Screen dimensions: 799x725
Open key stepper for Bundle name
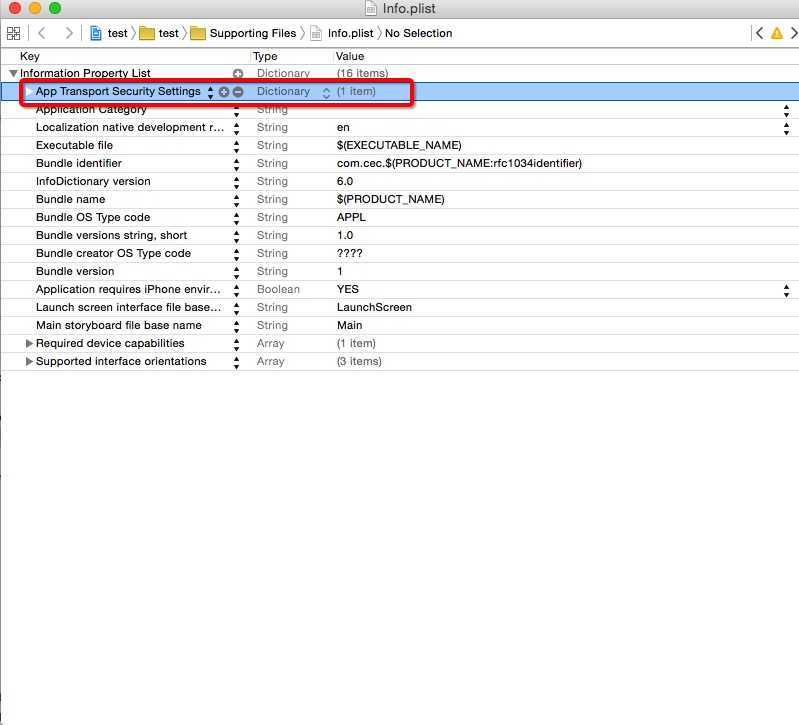[x=236, y=201]
